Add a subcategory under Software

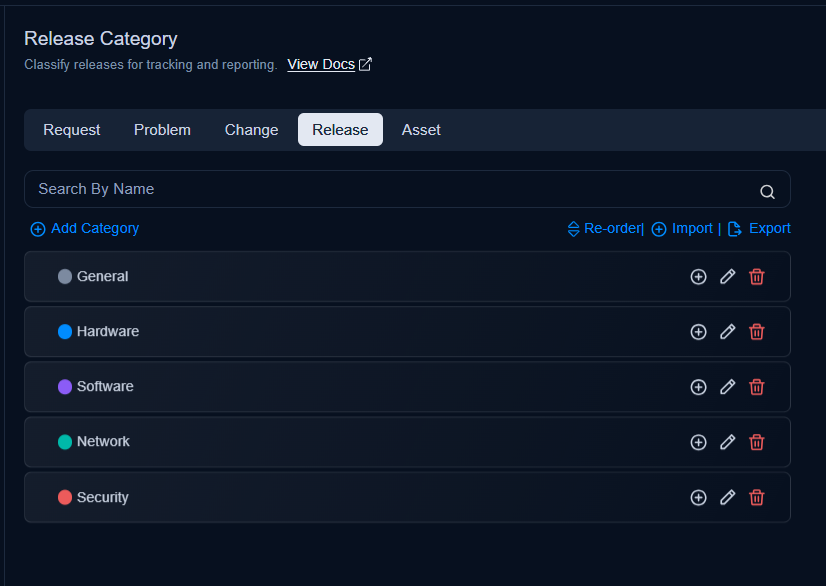698,387
